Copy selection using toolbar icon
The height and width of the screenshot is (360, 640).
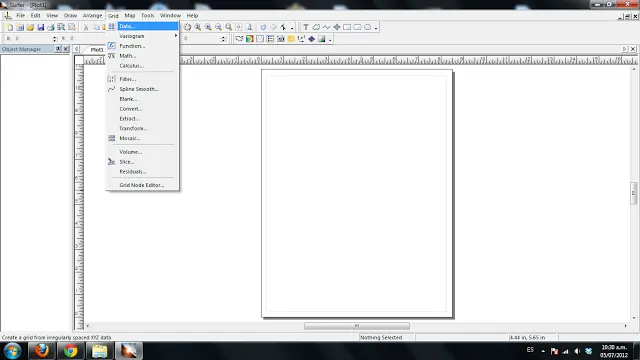96,27
